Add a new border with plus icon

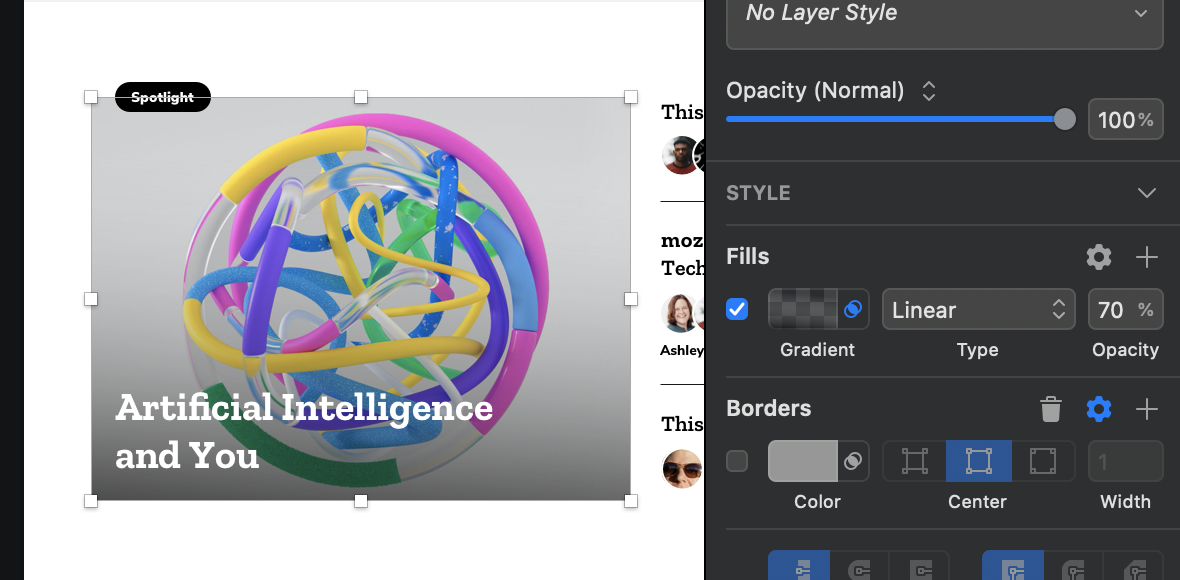tap(1146, 409)
